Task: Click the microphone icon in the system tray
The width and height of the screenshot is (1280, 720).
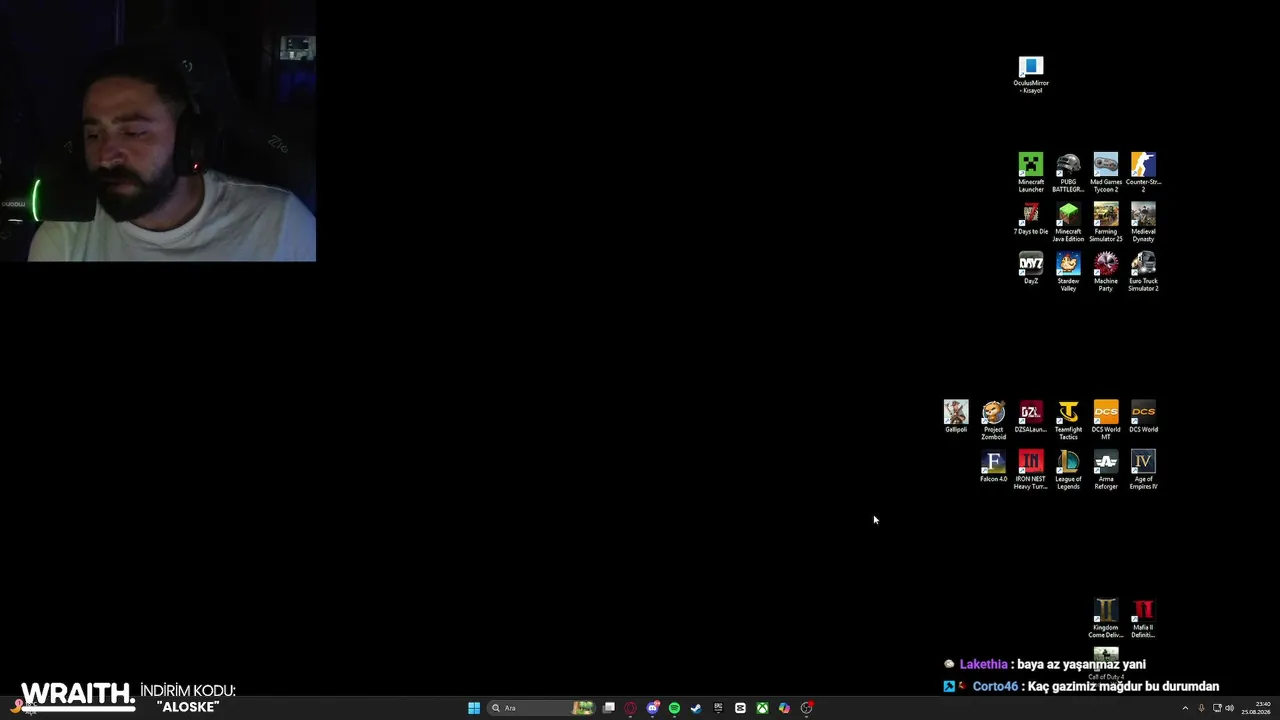Action: click(x=1201, y=708)
